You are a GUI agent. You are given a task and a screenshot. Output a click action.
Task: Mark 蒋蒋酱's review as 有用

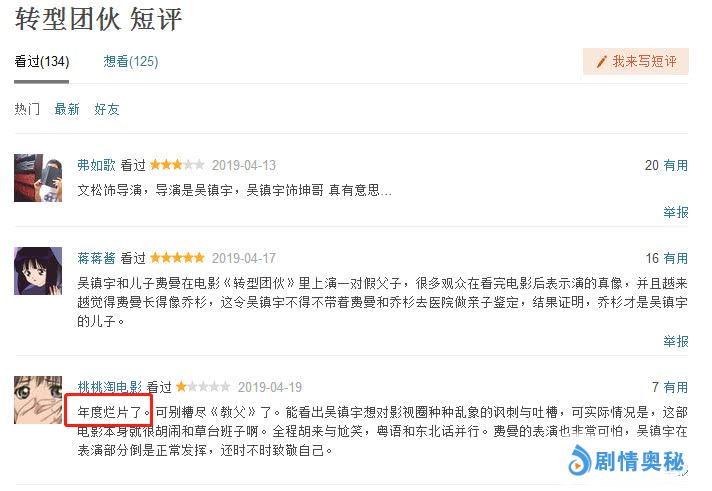(x=676, y=258)
